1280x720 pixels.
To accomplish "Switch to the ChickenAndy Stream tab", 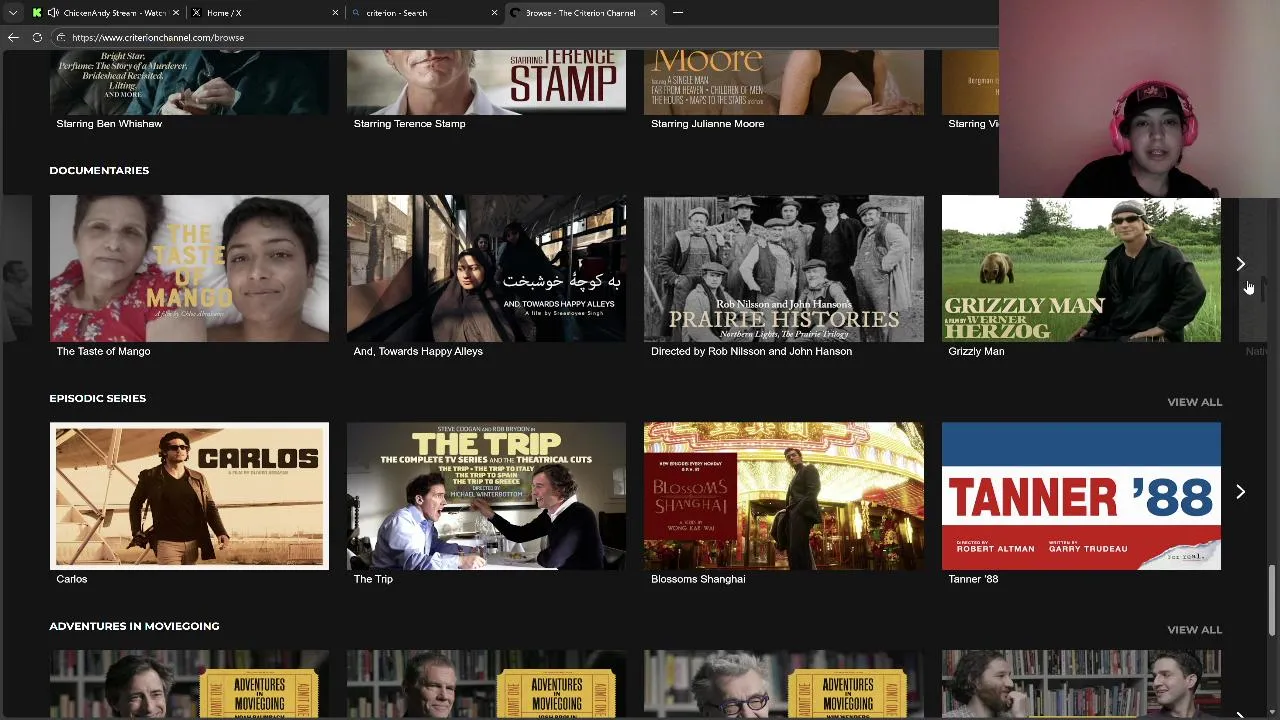I will coord(105,13).
